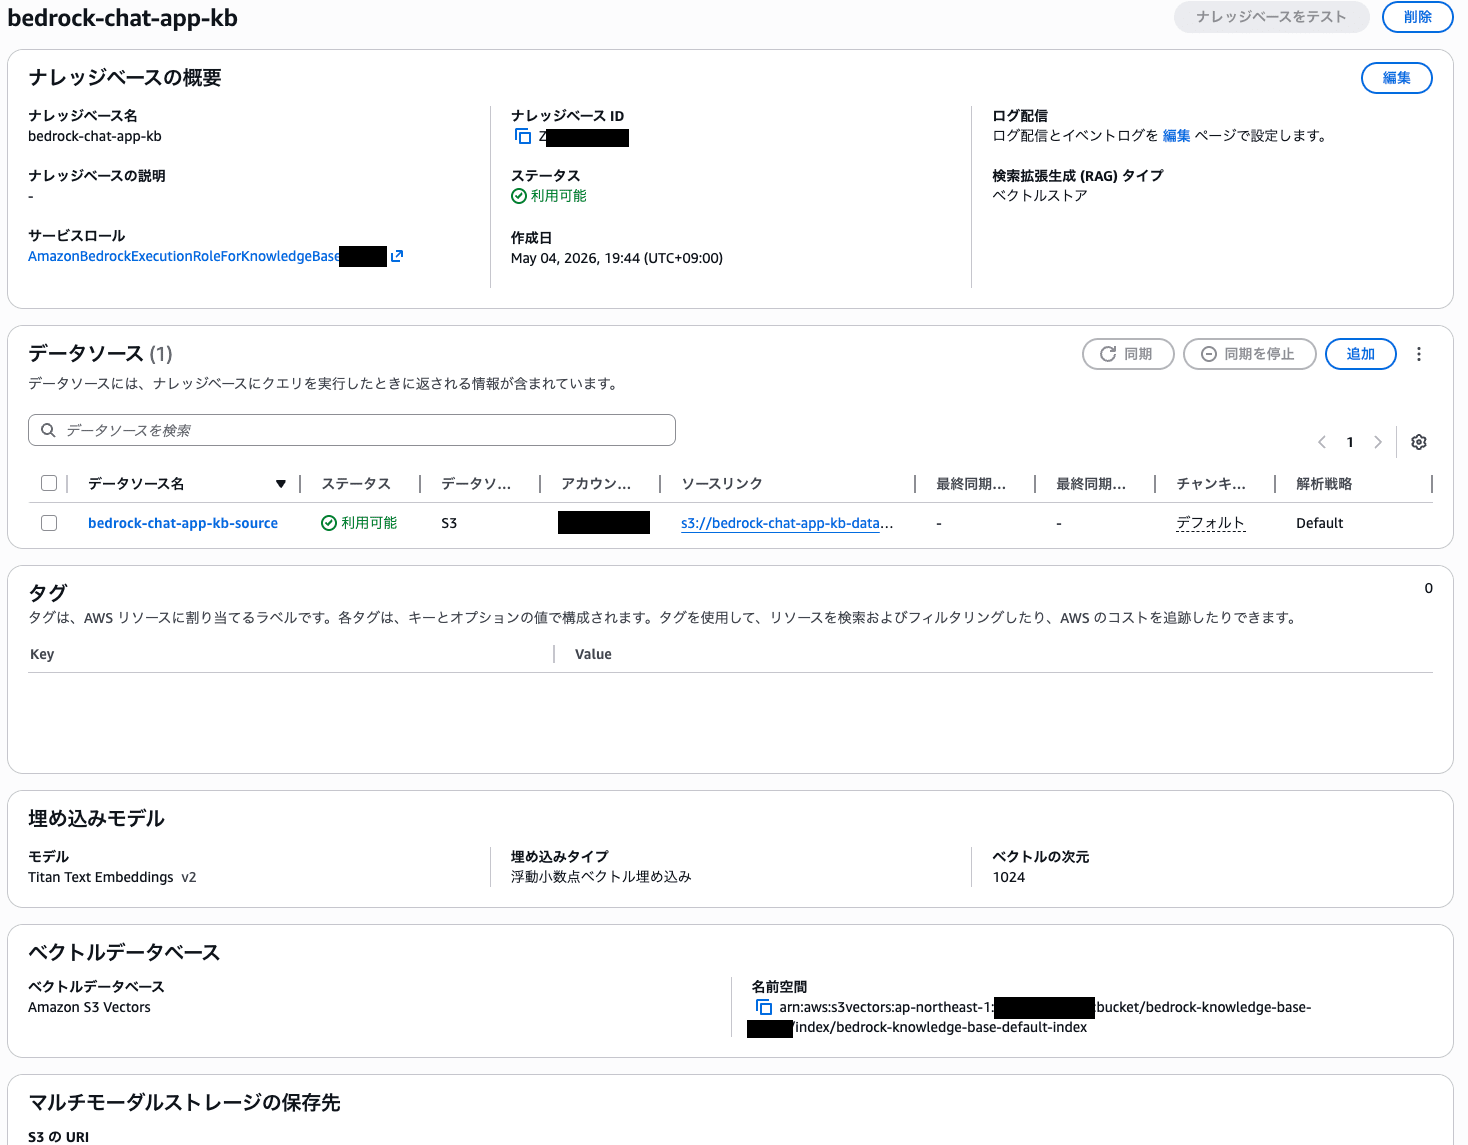This screenshot has height=1145, width=1468.
Task: Click the S3 data source type cell
Action: (449, 523)
